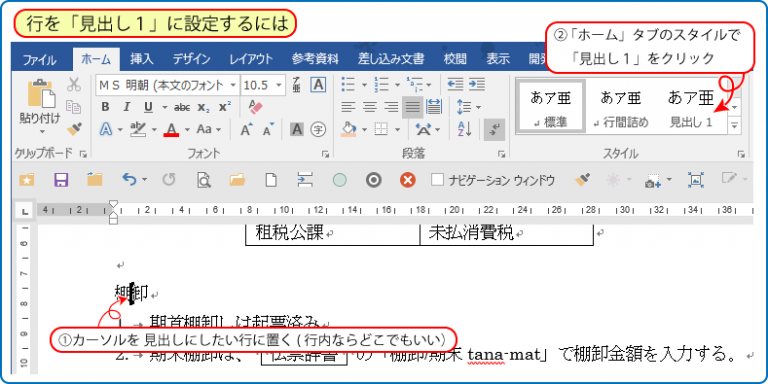Open the font color dropdown arrow
The height and width of the screenshot is (384, 768).
point(187,130)
